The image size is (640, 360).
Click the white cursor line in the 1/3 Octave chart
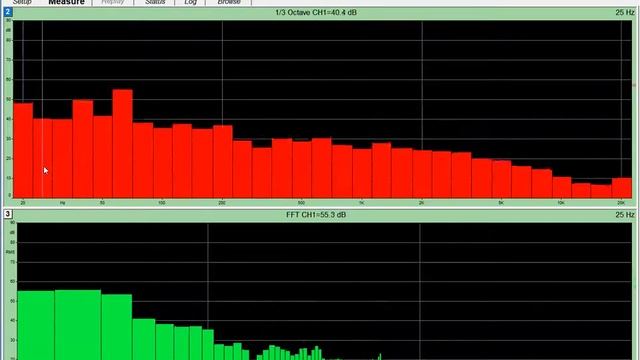tap(42, 109)
